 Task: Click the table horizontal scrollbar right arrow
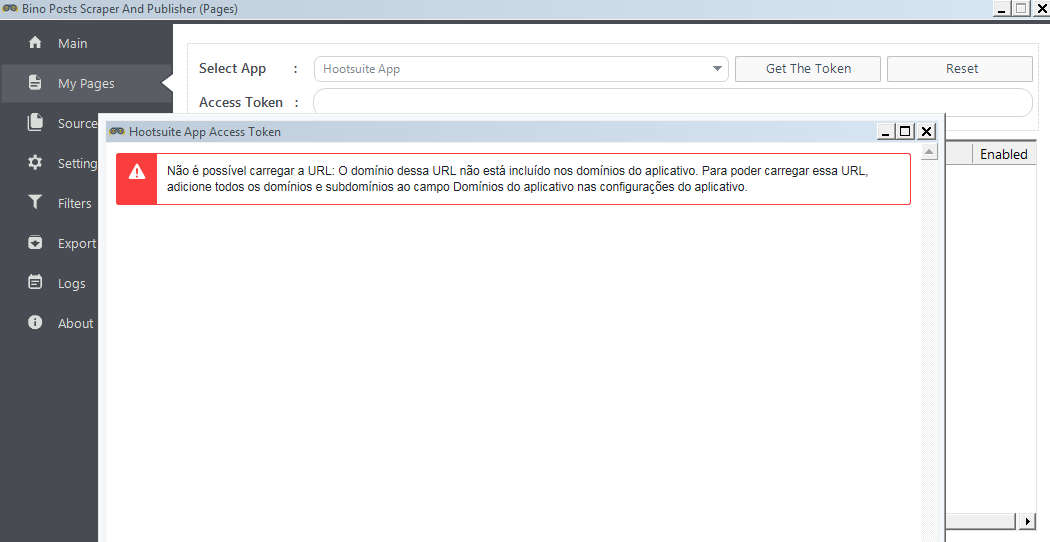(x=1027, y=521)
